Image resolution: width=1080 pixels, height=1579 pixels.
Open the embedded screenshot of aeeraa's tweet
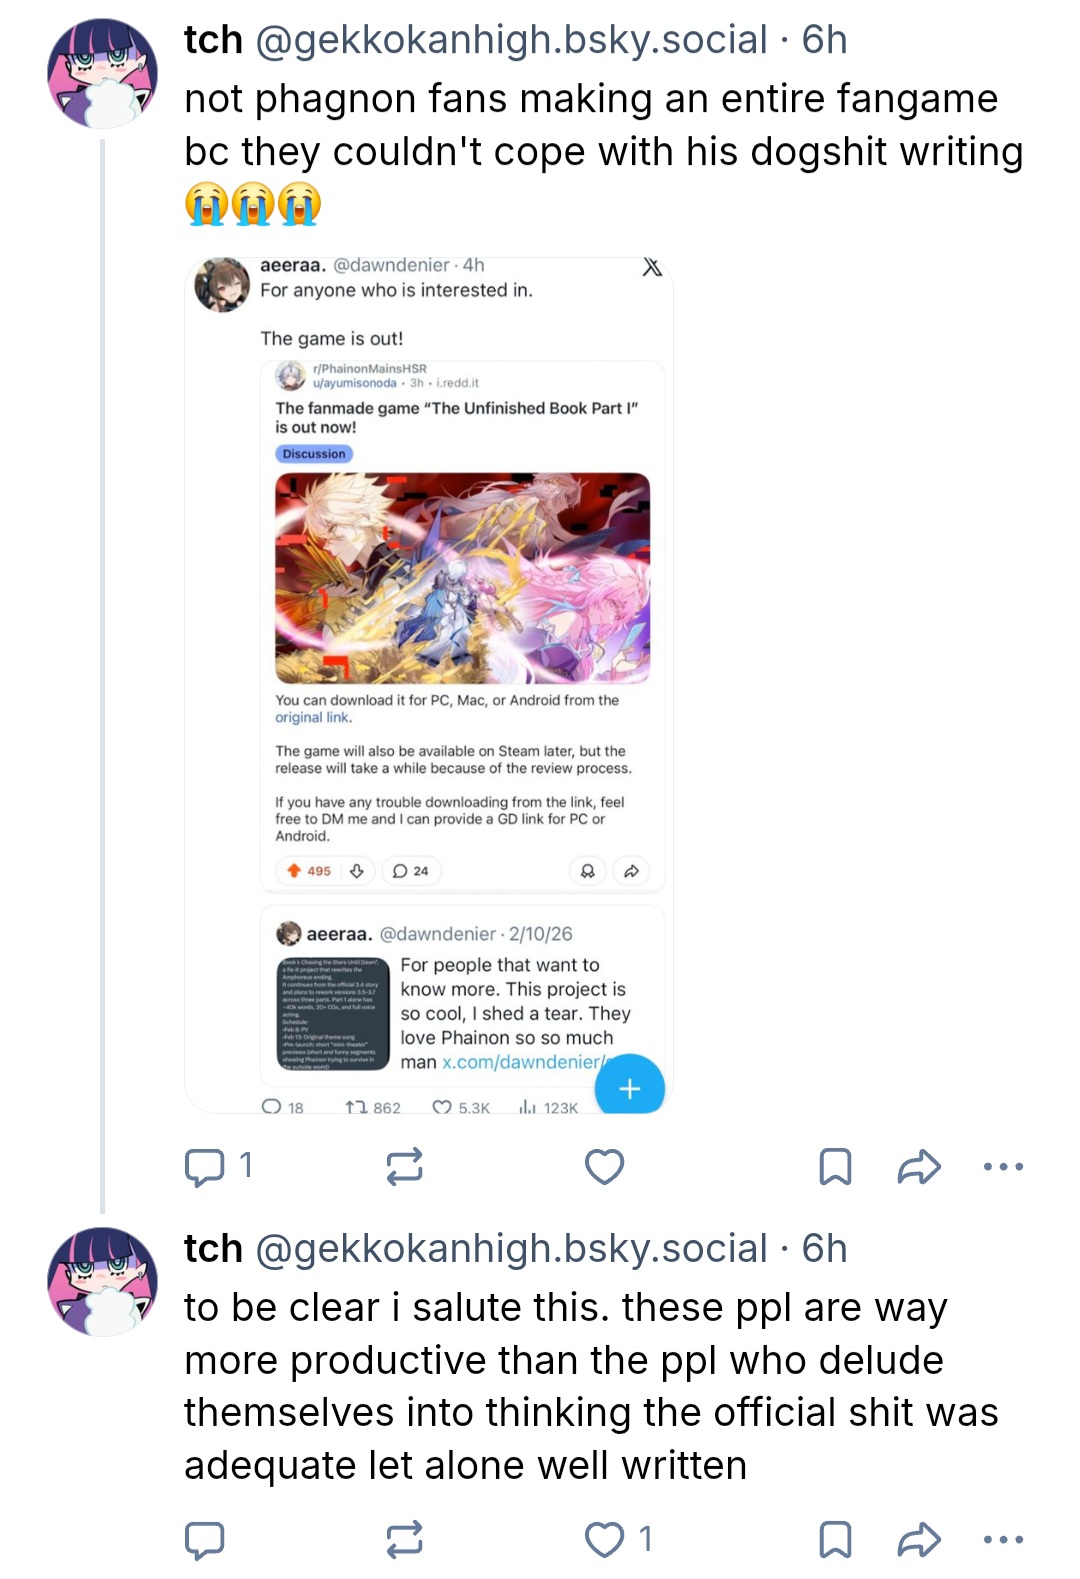(x=429, y=685)
